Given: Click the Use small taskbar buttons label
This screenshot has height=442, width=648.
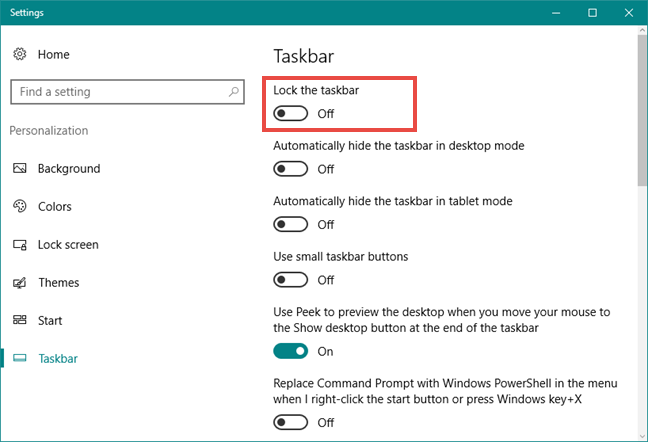Looking at the screenshot, I should (341, 257).
